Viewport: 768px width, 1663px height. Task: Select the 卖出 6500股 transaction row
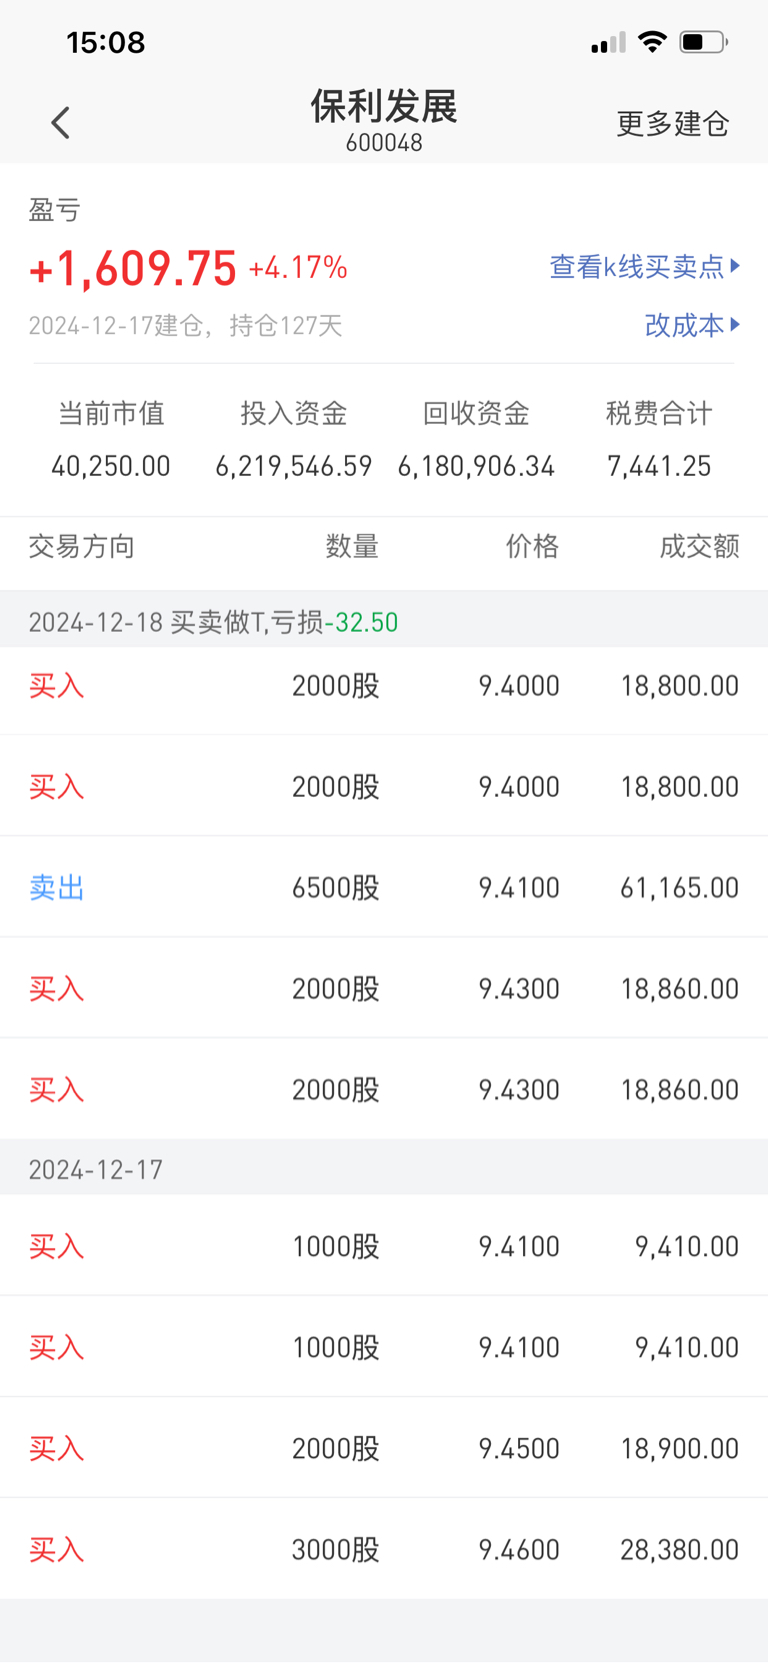384,887
